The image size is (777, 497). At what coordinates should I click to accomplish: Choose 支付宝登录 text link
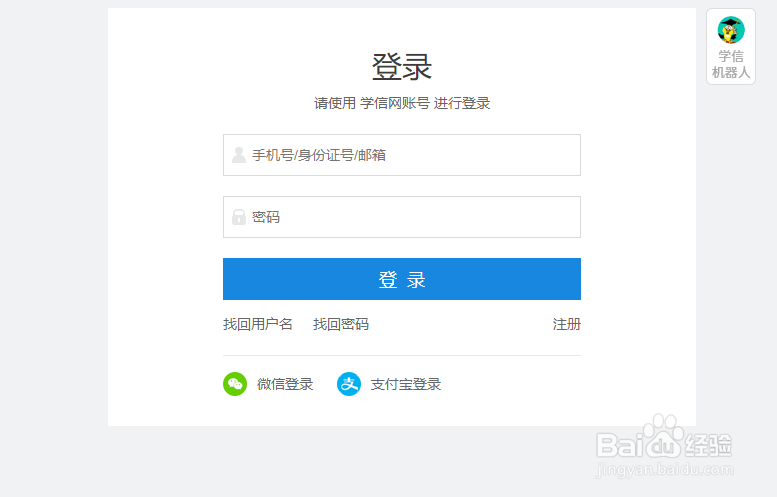(406, 385)
